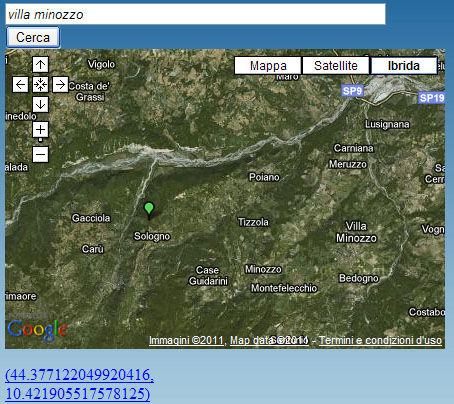Pan the map up with the arrow
Viewport: 454px width, 404px height.
tap(40, 64)
